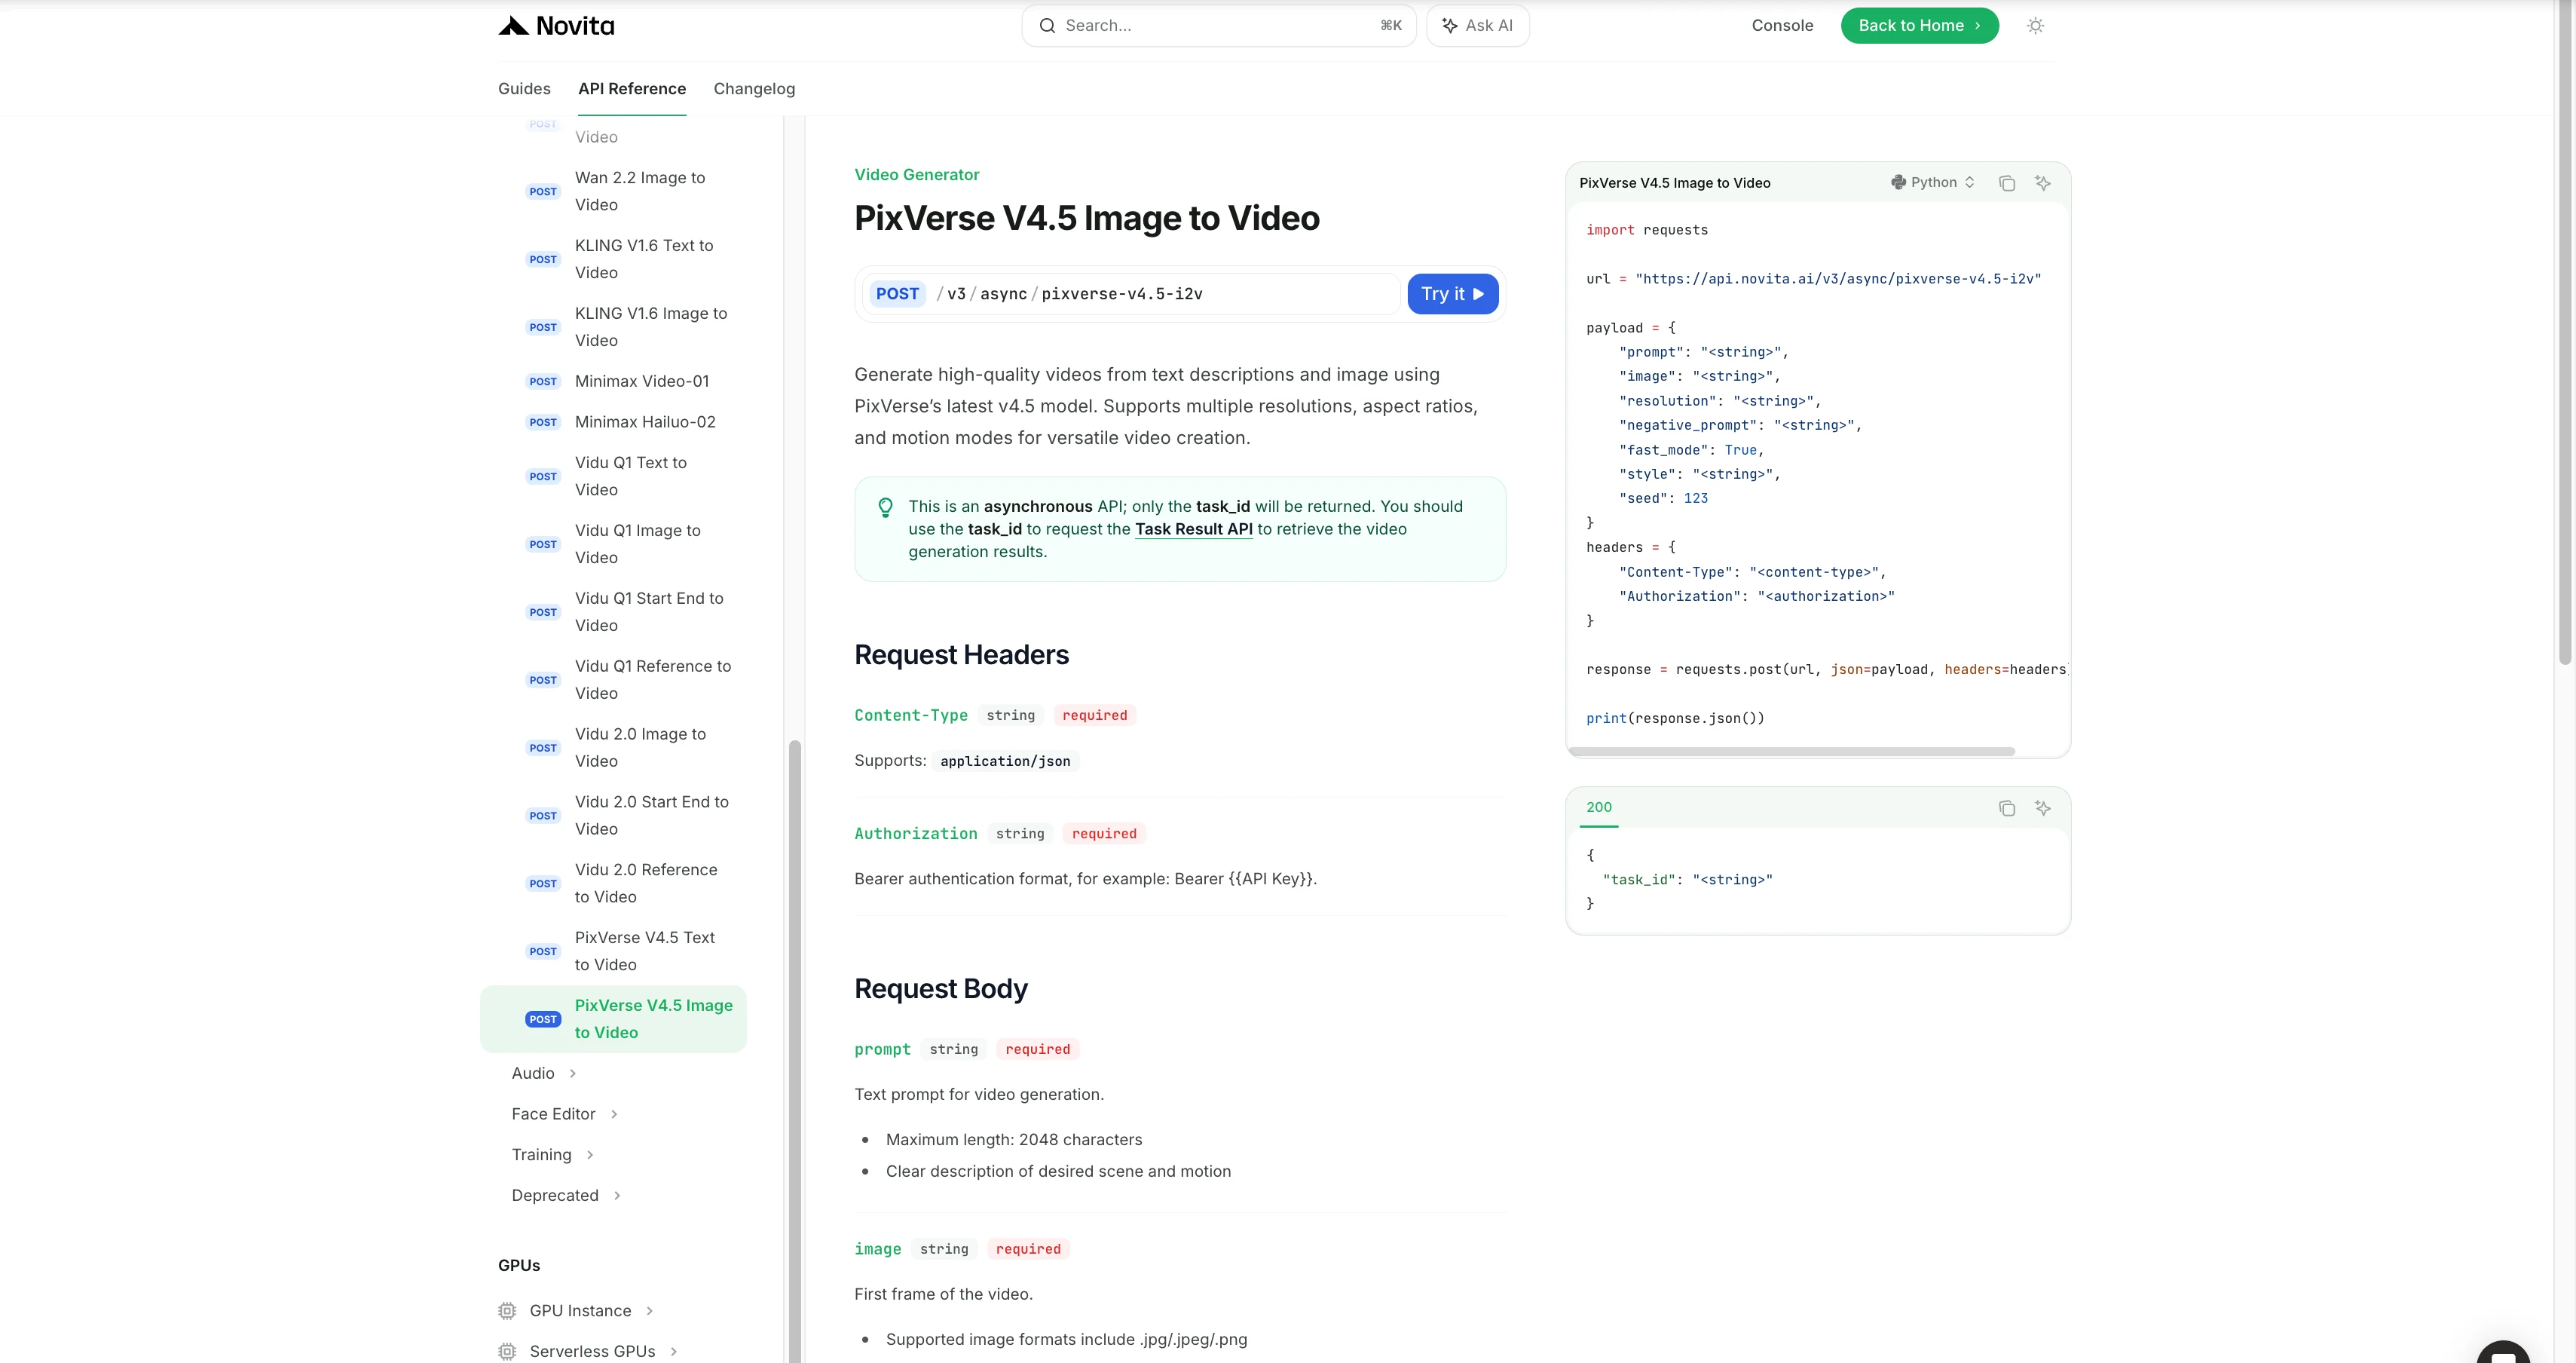Click the Serverless GPUs chip icon
2576x1363 pixels.
pyautogui.click(x=507, y=1352)
